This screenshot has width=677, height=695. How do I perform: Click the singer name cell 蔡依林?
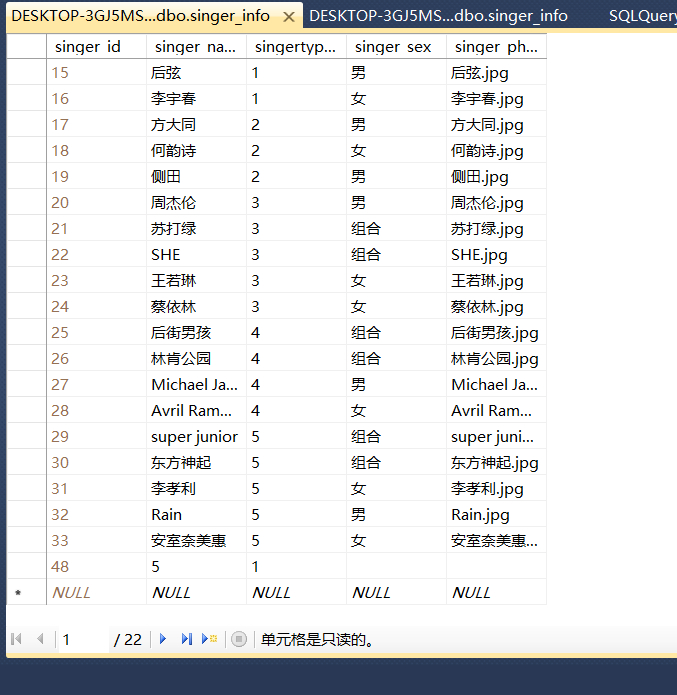coord(196,306)
